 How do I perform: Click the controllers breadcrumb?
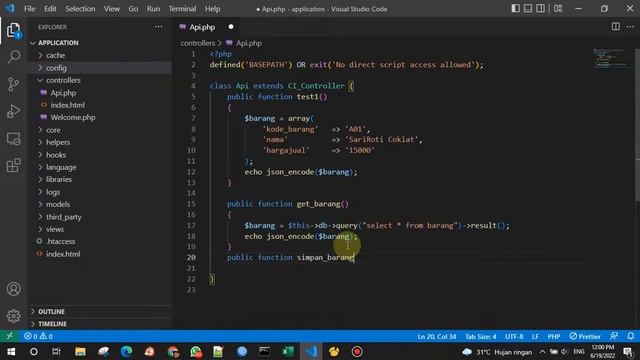pos(198,43)
